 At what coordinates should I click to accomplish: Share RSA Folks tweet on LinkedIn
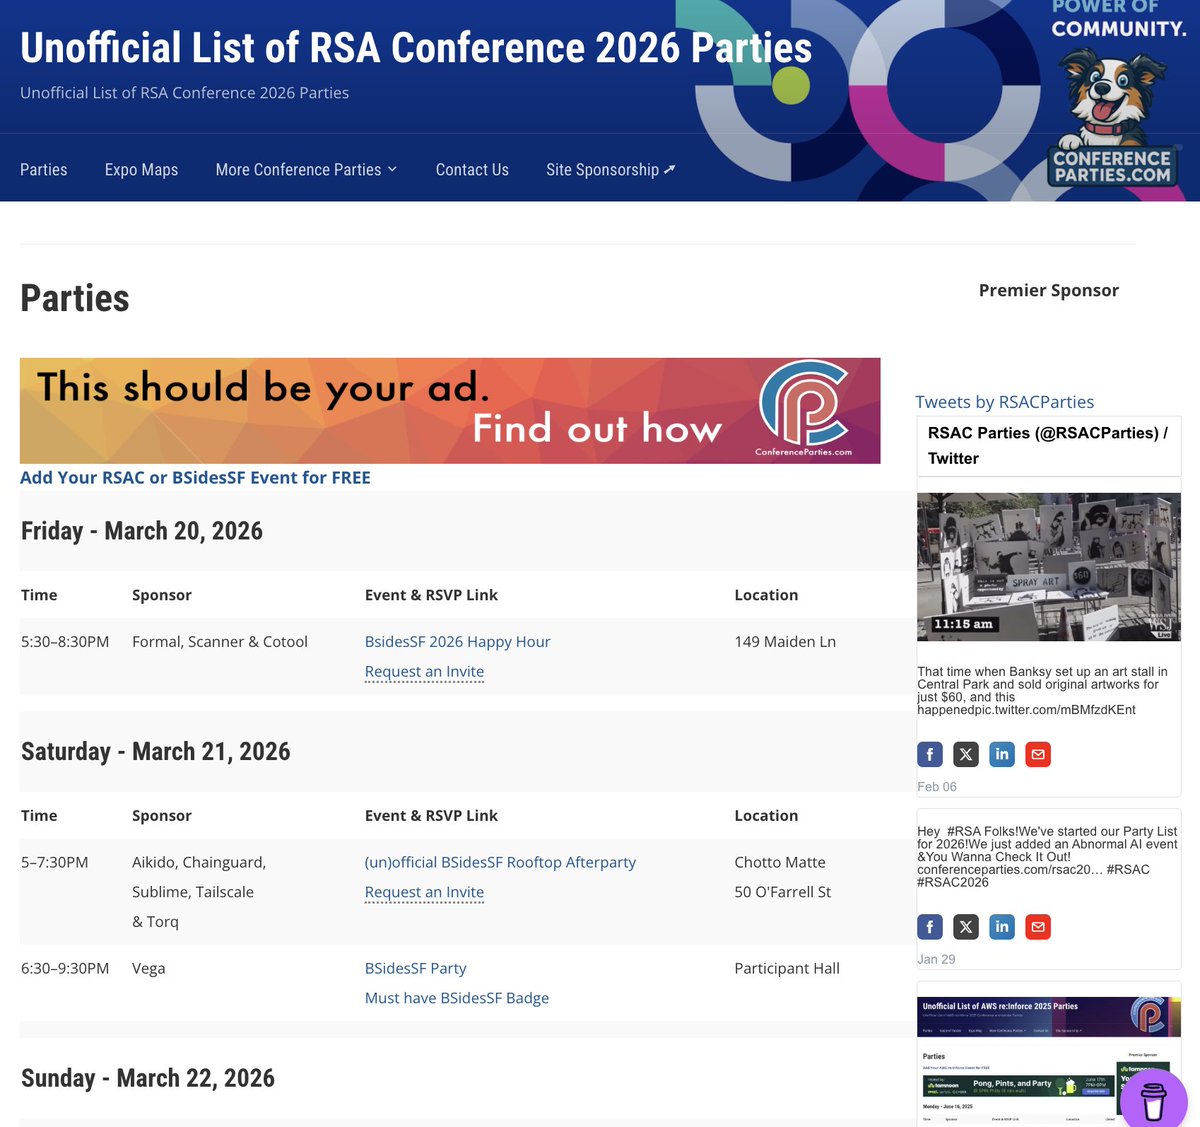[1002, 927]
